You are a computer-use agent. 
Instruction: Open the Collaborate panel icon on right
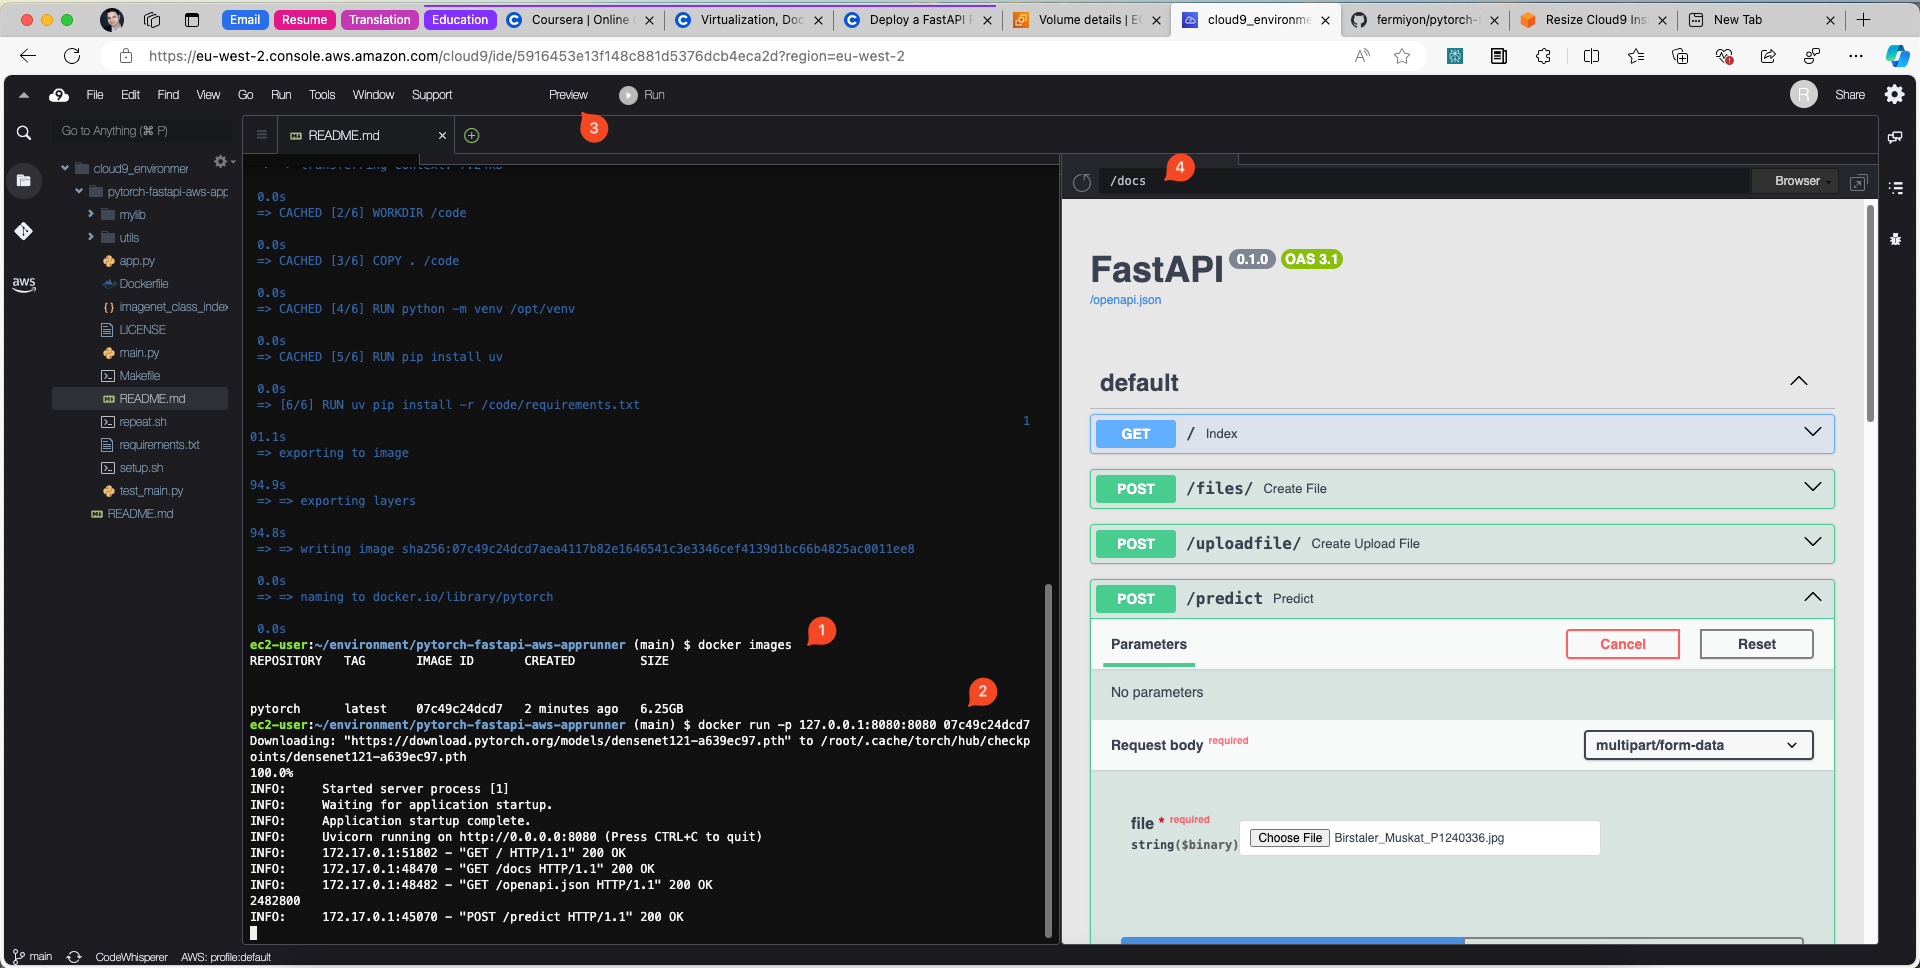pos(1895,137)
